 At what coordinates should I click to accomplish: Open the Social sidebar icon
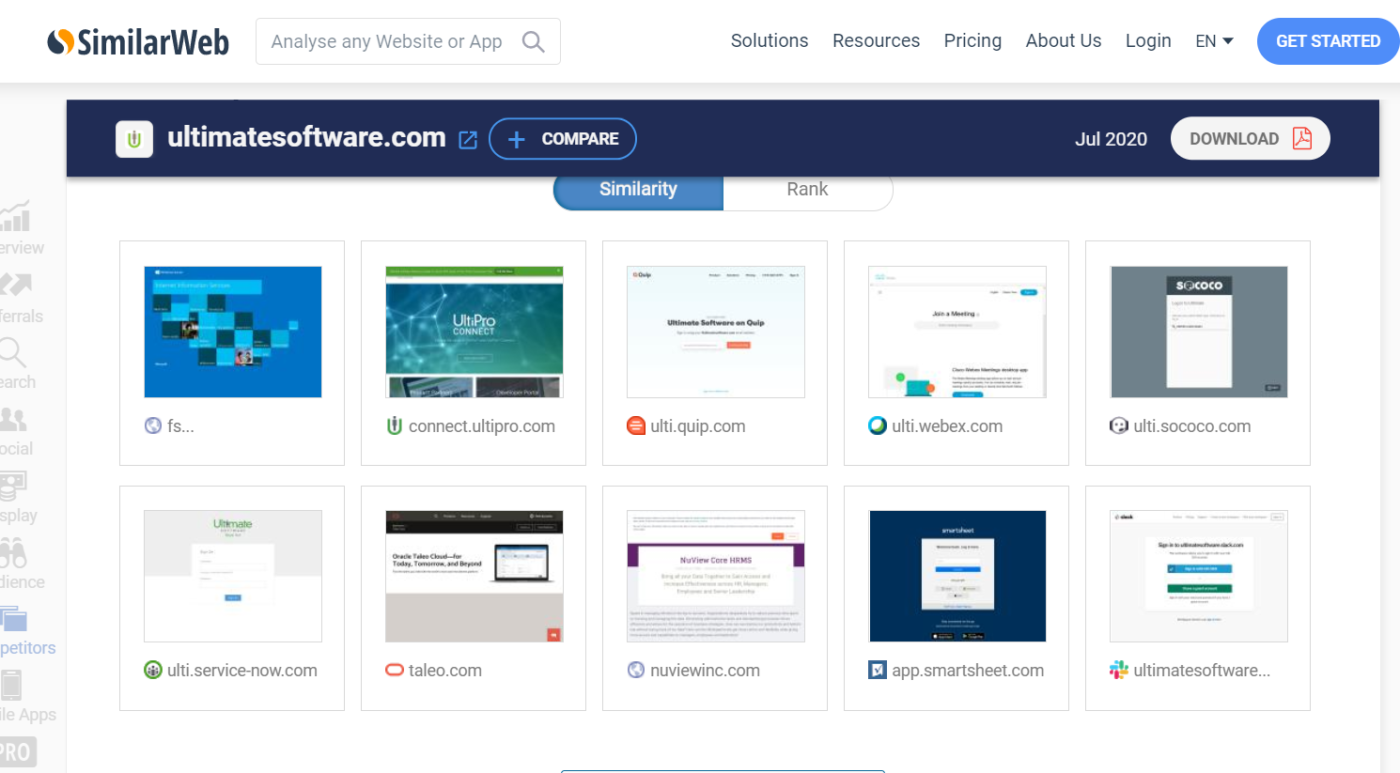pyautogui.click(x=15, y=419)
